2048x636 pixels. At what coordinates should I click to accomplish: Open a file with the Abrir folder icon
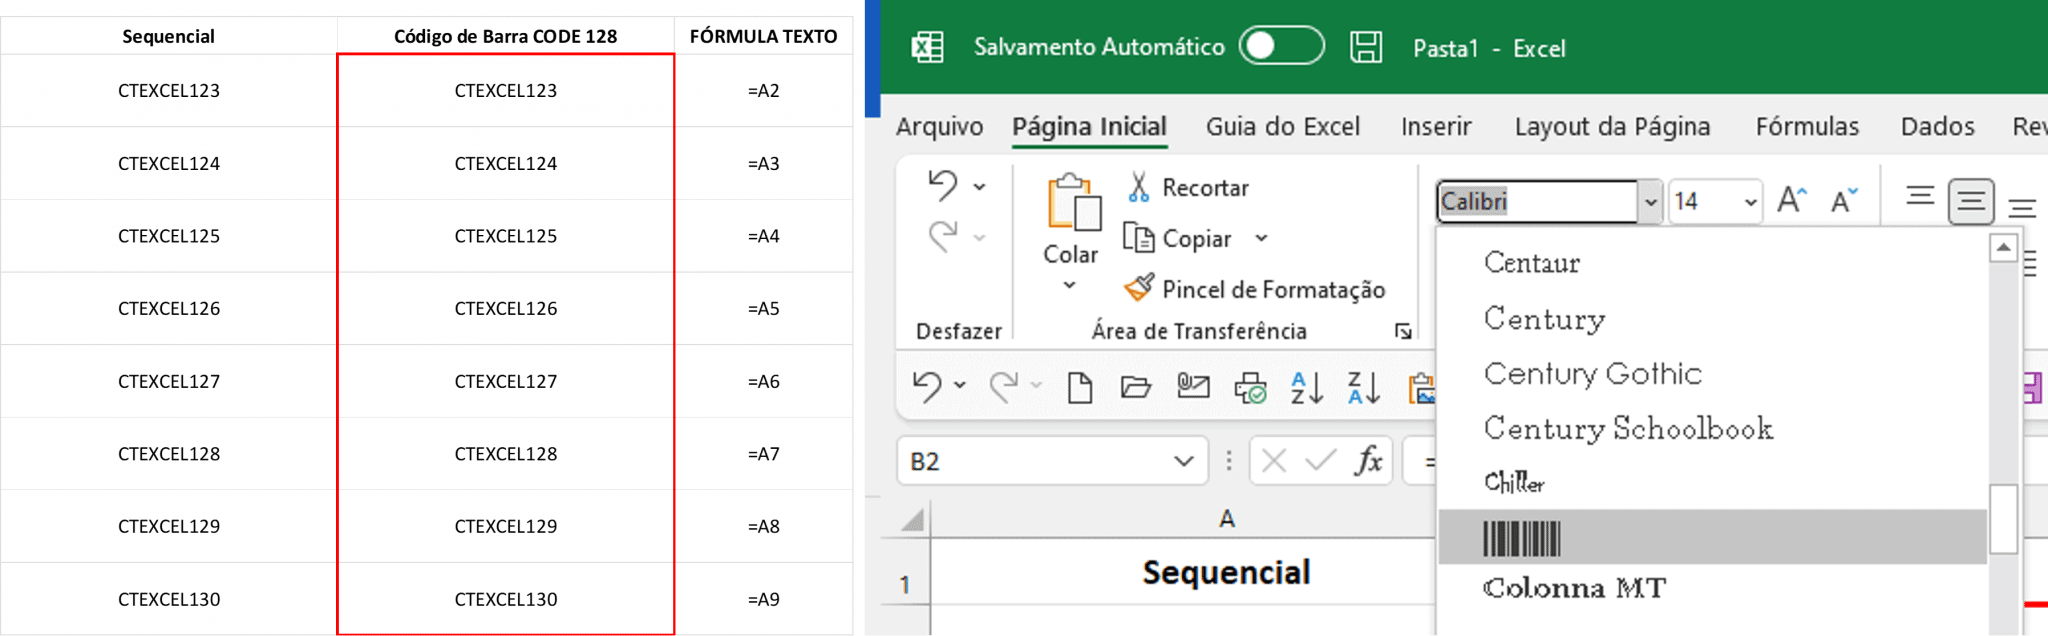[x=1137, y=388]
